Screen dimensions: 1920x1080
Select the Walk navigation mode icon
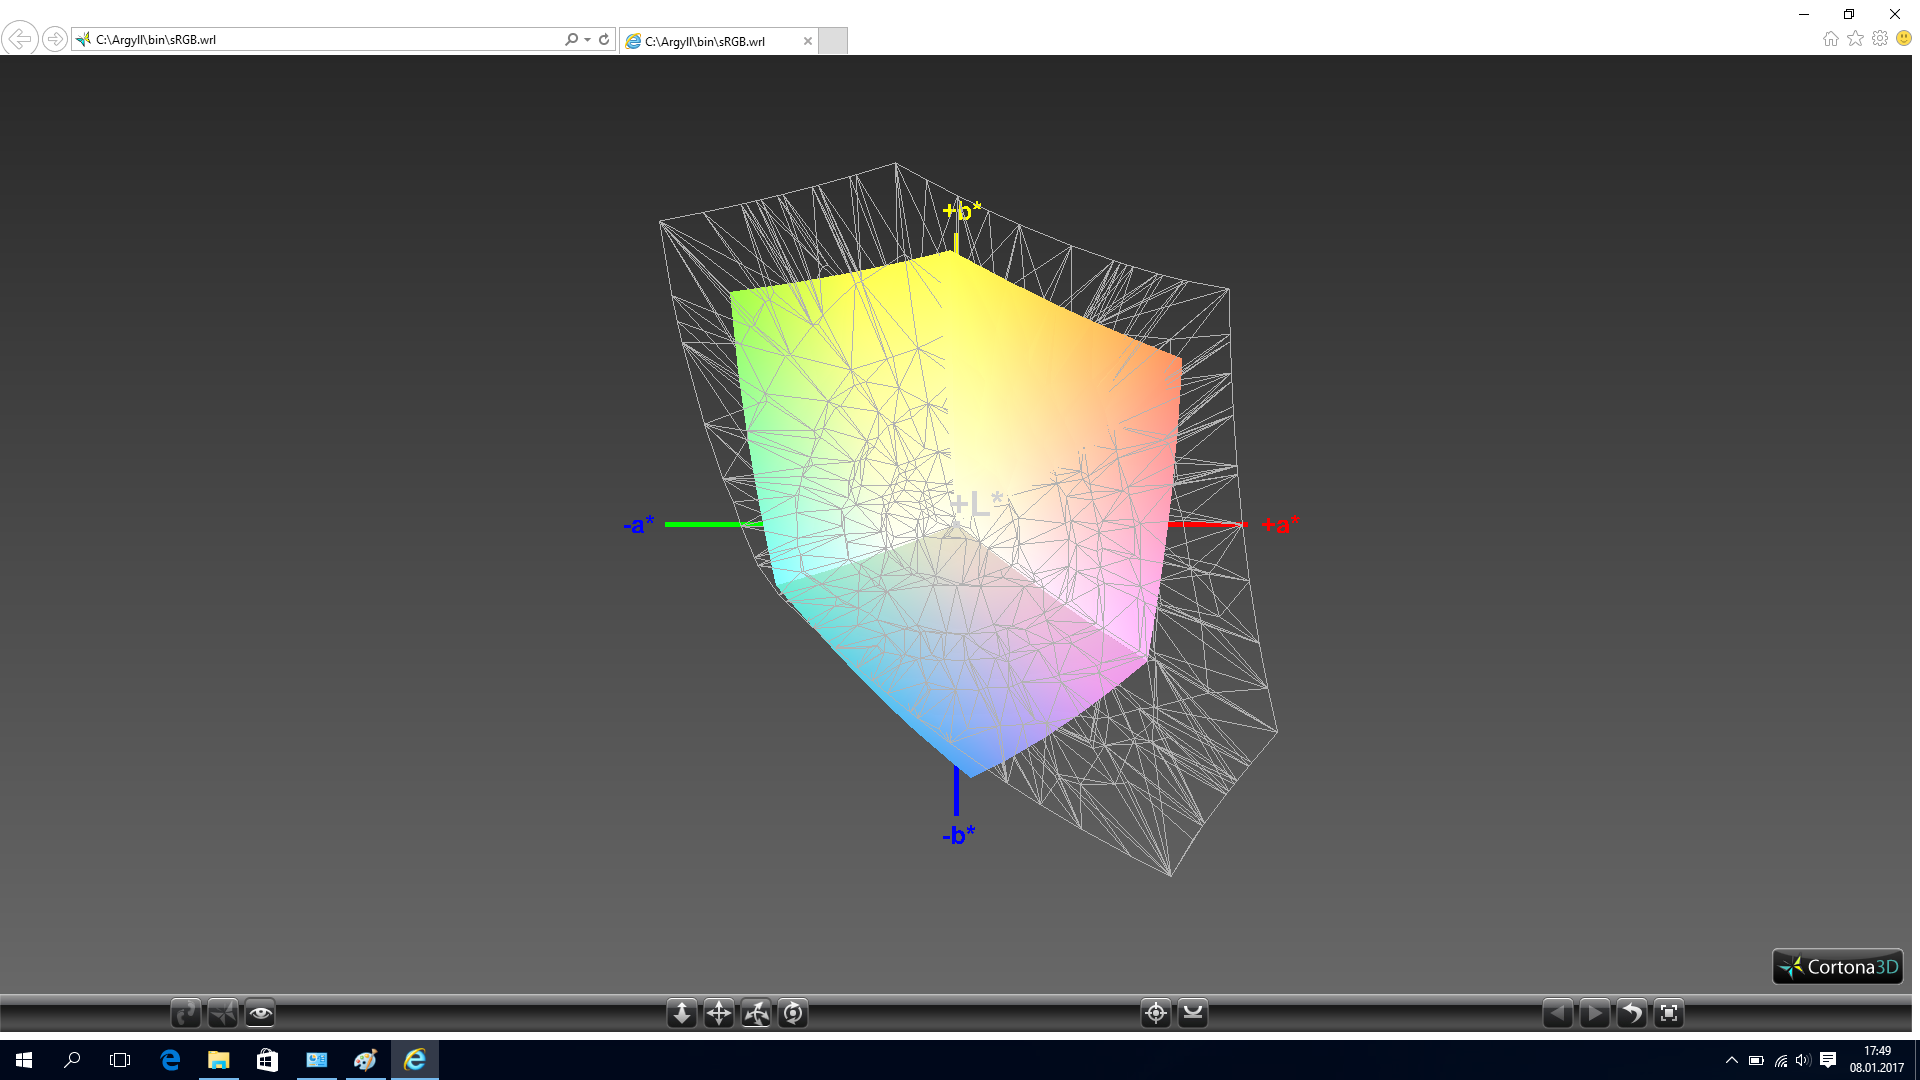pos(186,1013)
